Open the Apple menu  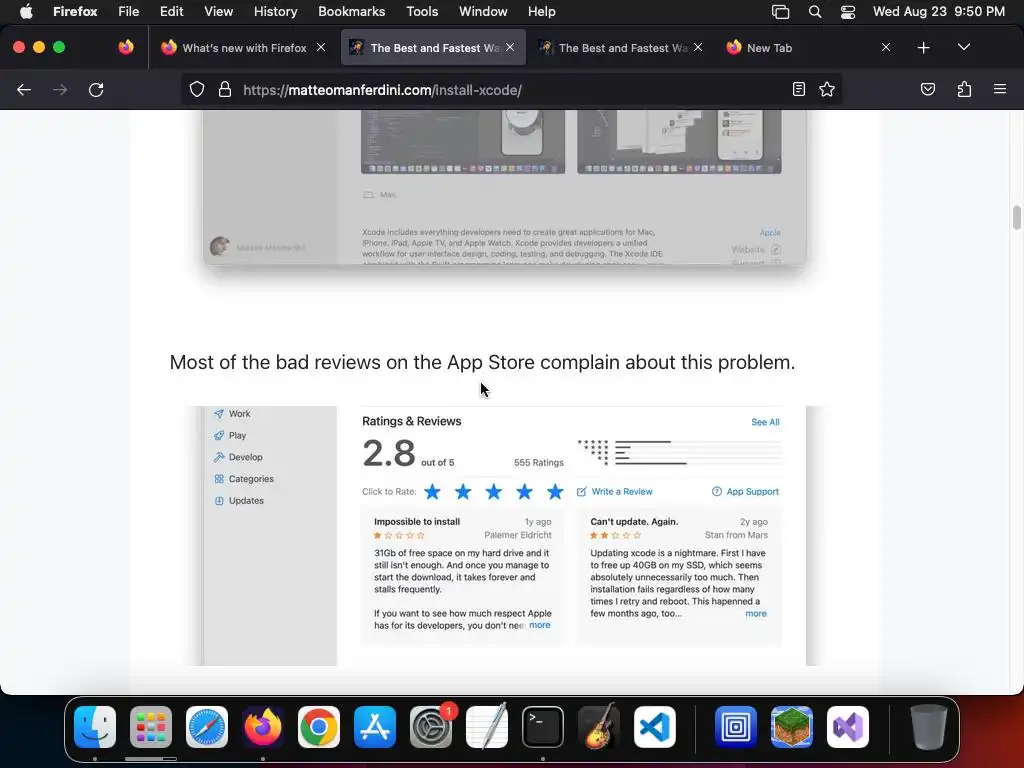(x=26, y=12)
